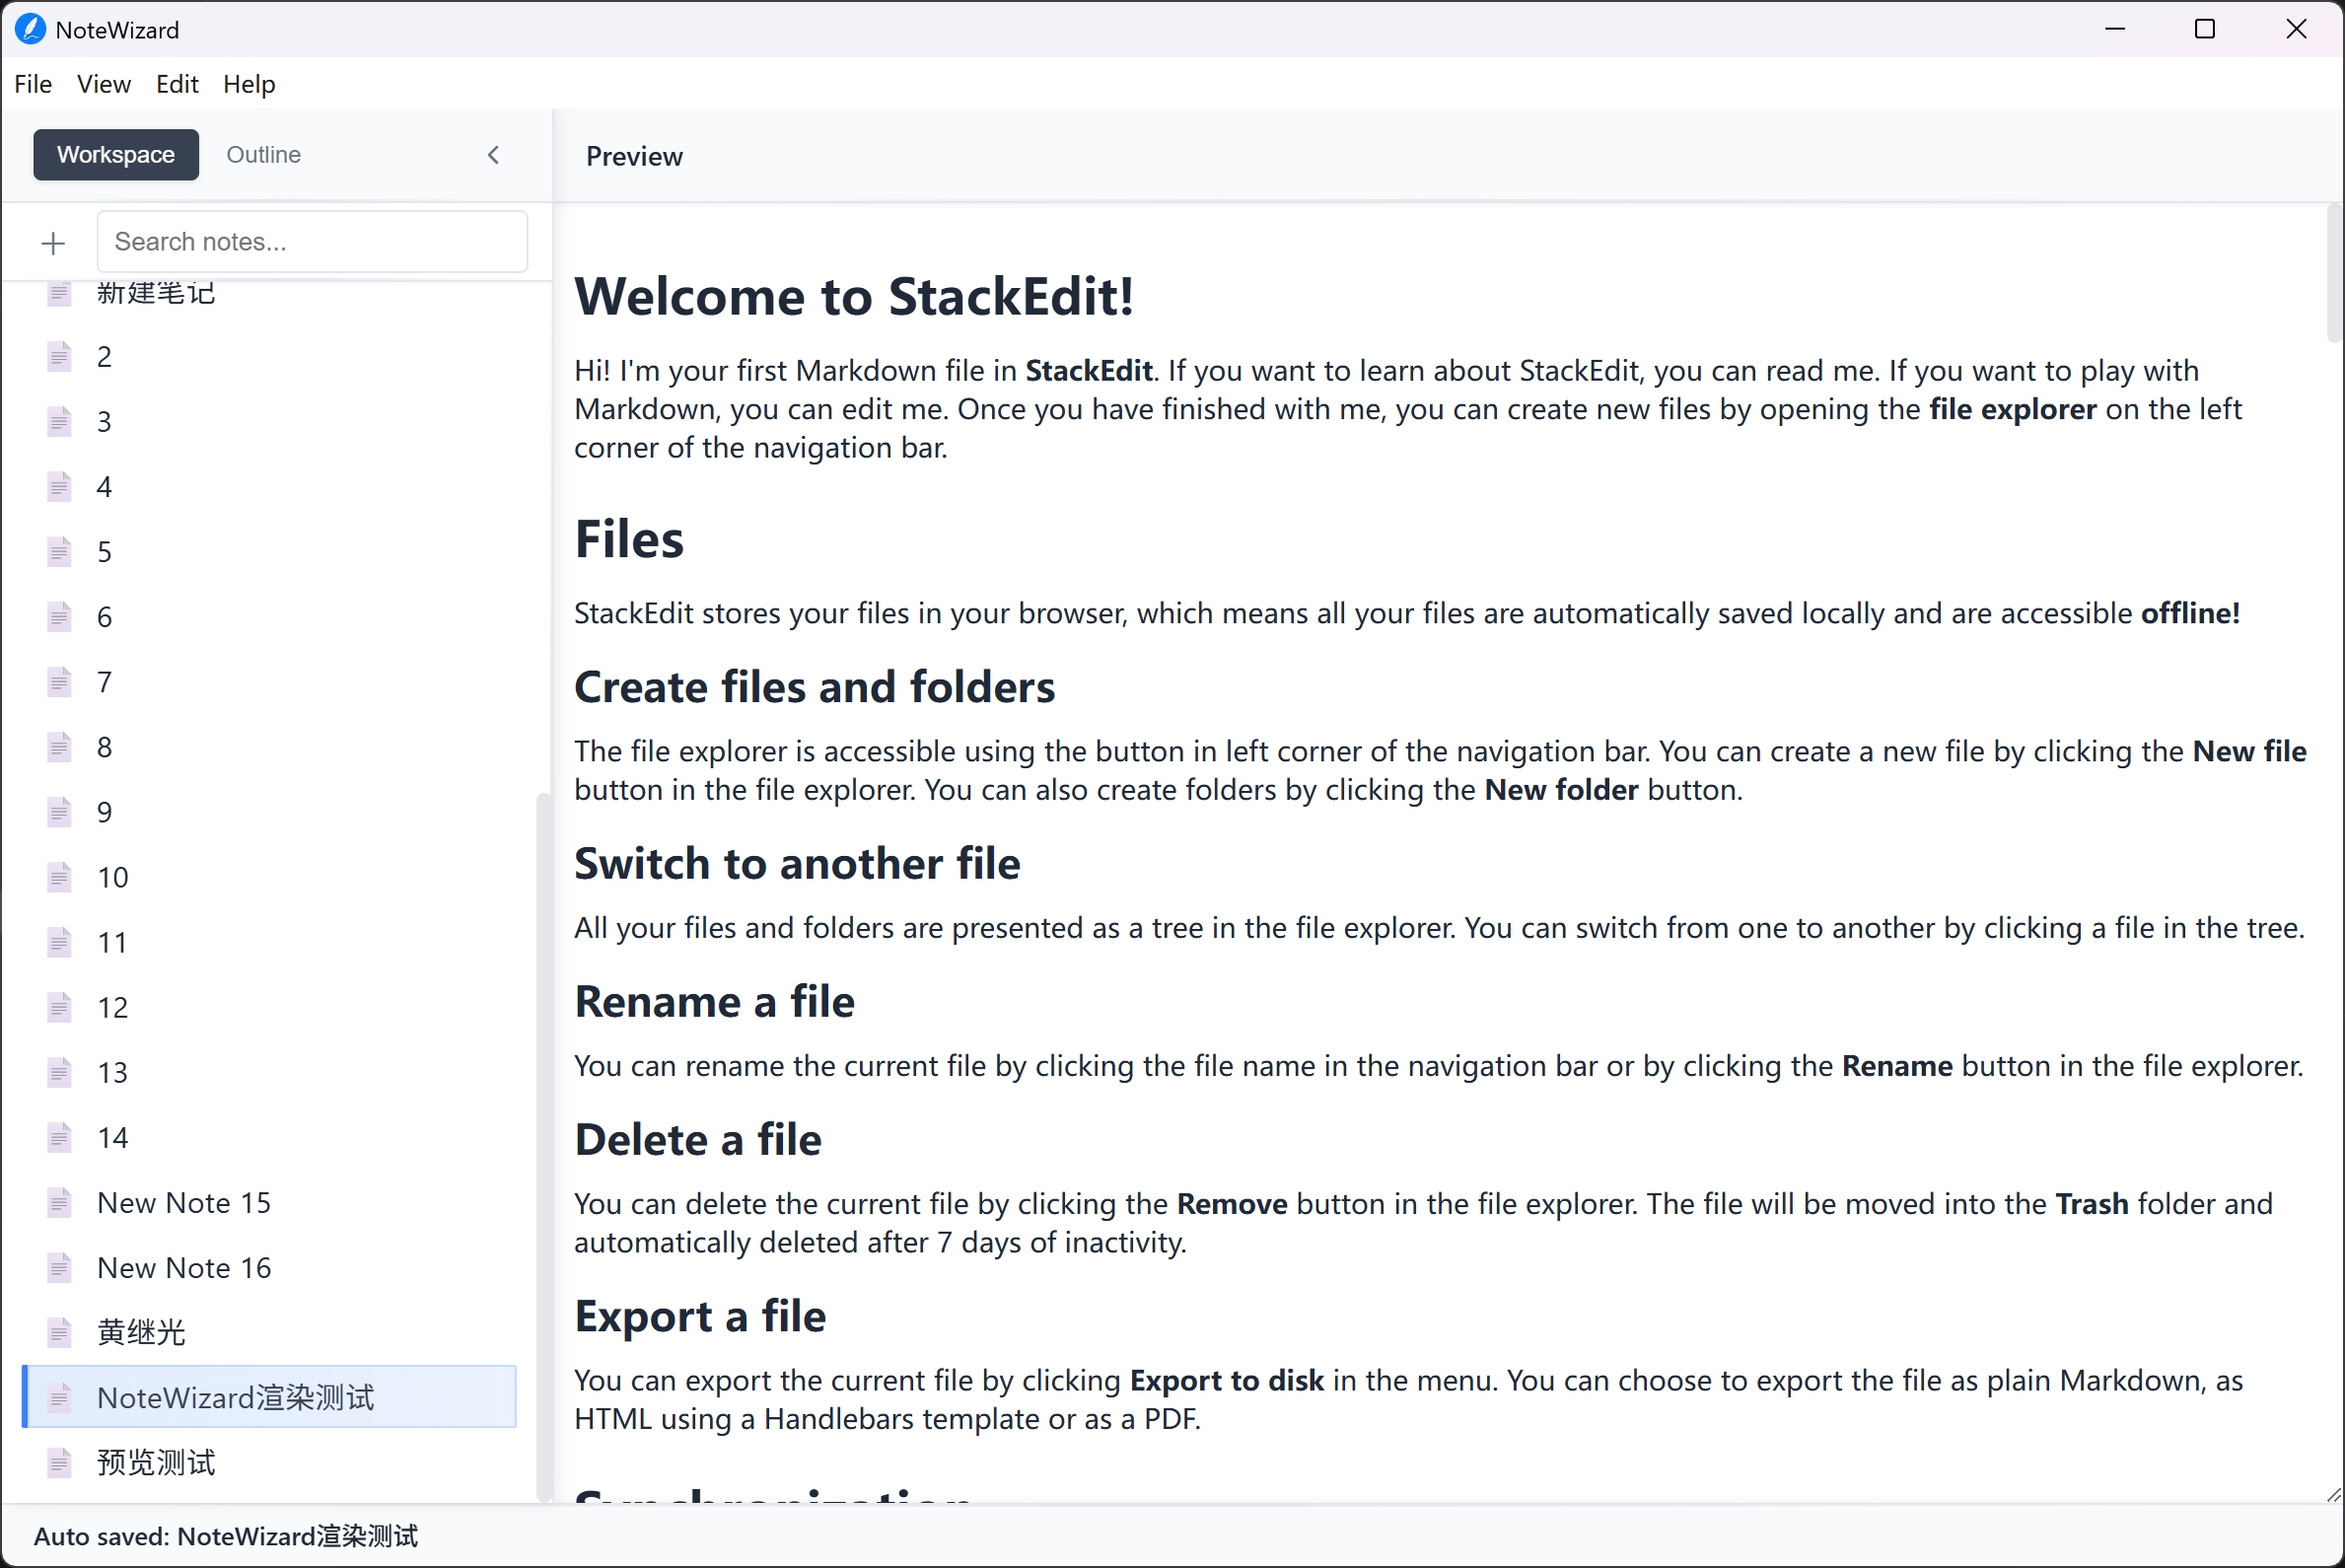Click the file icon beside note 9
Image resolution: width=2345 pixels, height=1568 pixels.
pyautogui.click(x=59, y=812)
